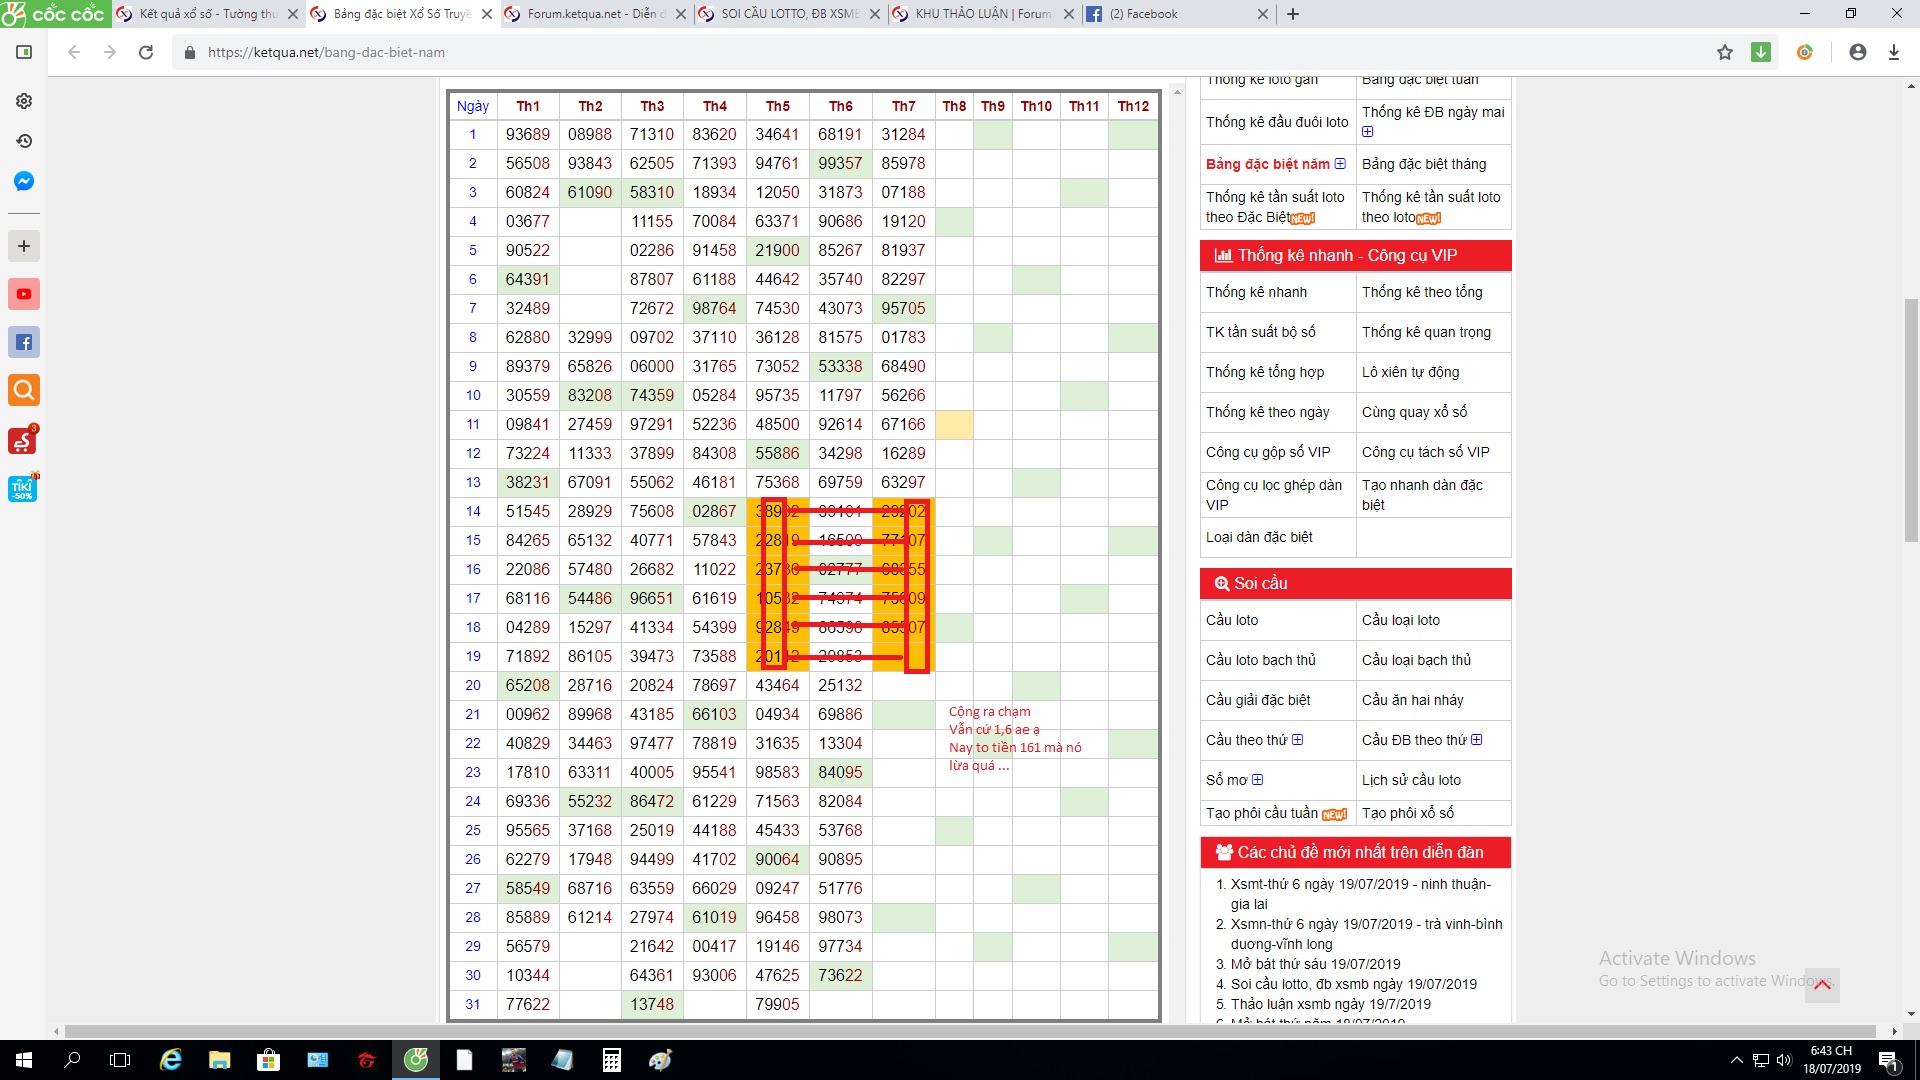Click the green download arrow extension
Viewport: 1920px width, 1080px height.
pyautogui.click(x=1761, y=52)
